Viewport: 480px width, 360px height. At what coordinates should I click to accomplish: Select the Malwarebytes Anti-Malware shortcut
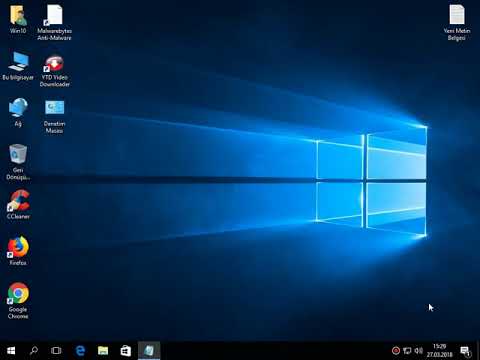coord(54,23)
